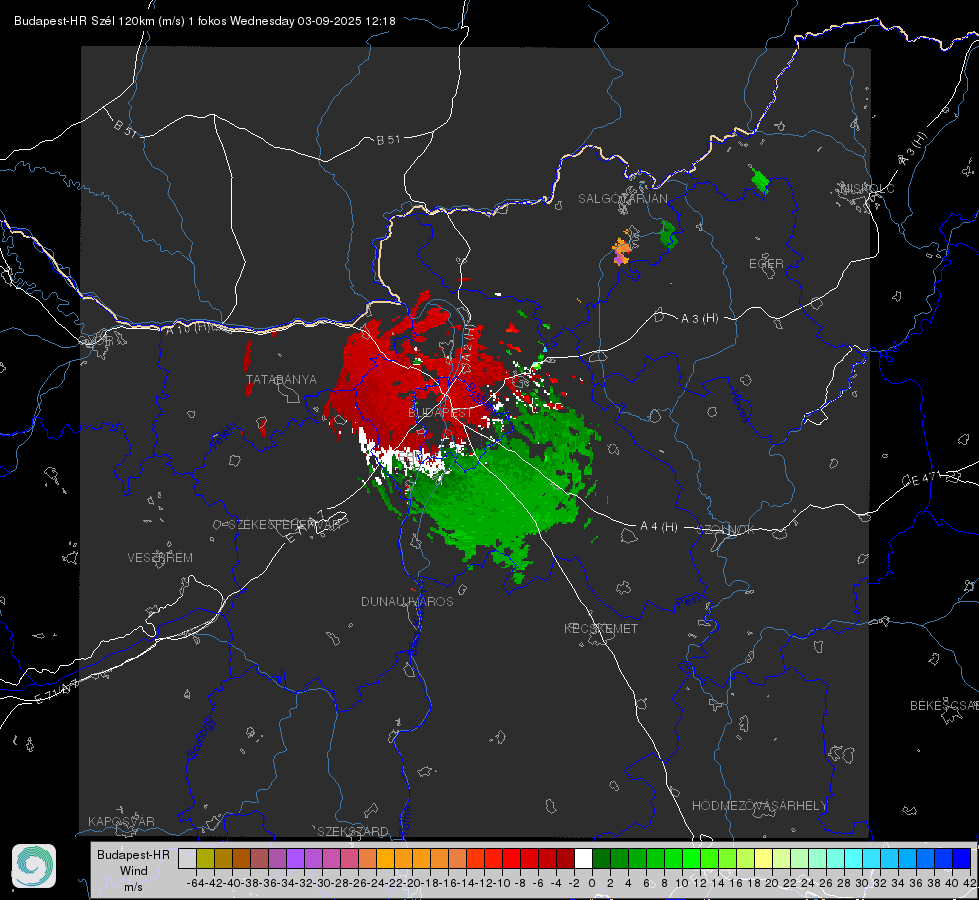The image size is (979, 900).
Task: Click the A 3 (H) road label near Eger
Action: tap(699, 319)
